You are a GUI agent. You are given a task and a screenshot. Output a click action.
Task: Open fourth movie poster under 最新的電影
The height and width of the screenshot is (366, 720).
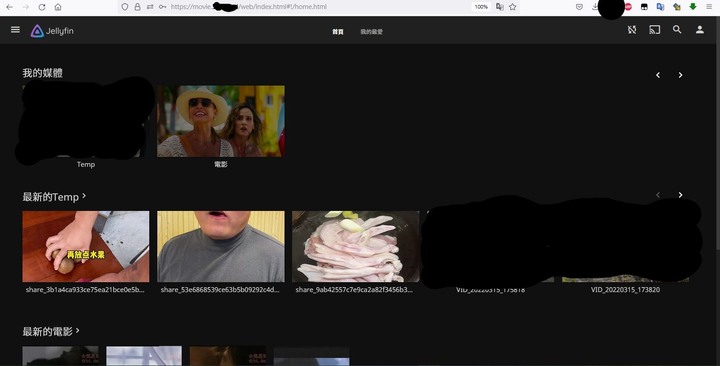click(312, 356)
